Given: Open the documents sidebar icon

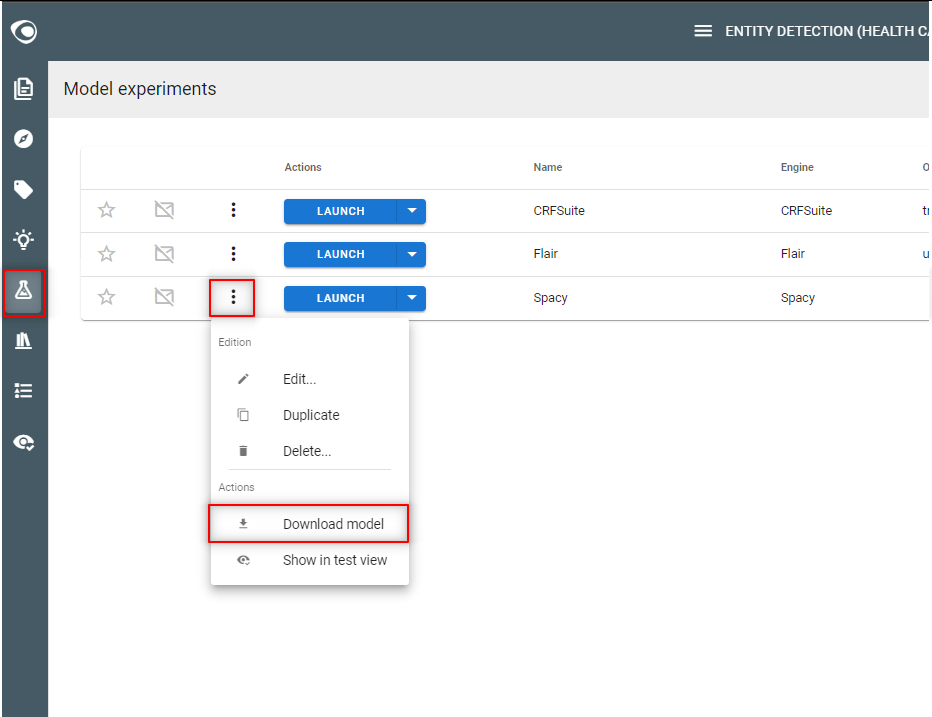Looking at the screenshot, I should click(x=24, y=89).
